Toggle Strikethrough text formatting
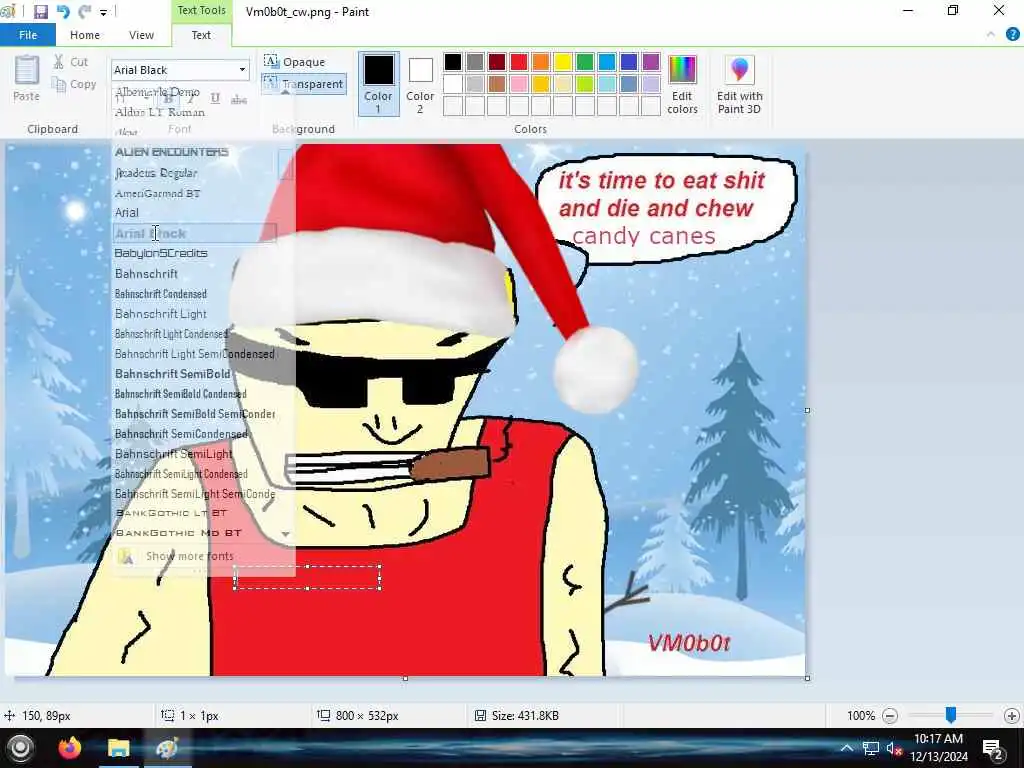The width and height of the screenshot is (1024, 768). coord(239,99)
